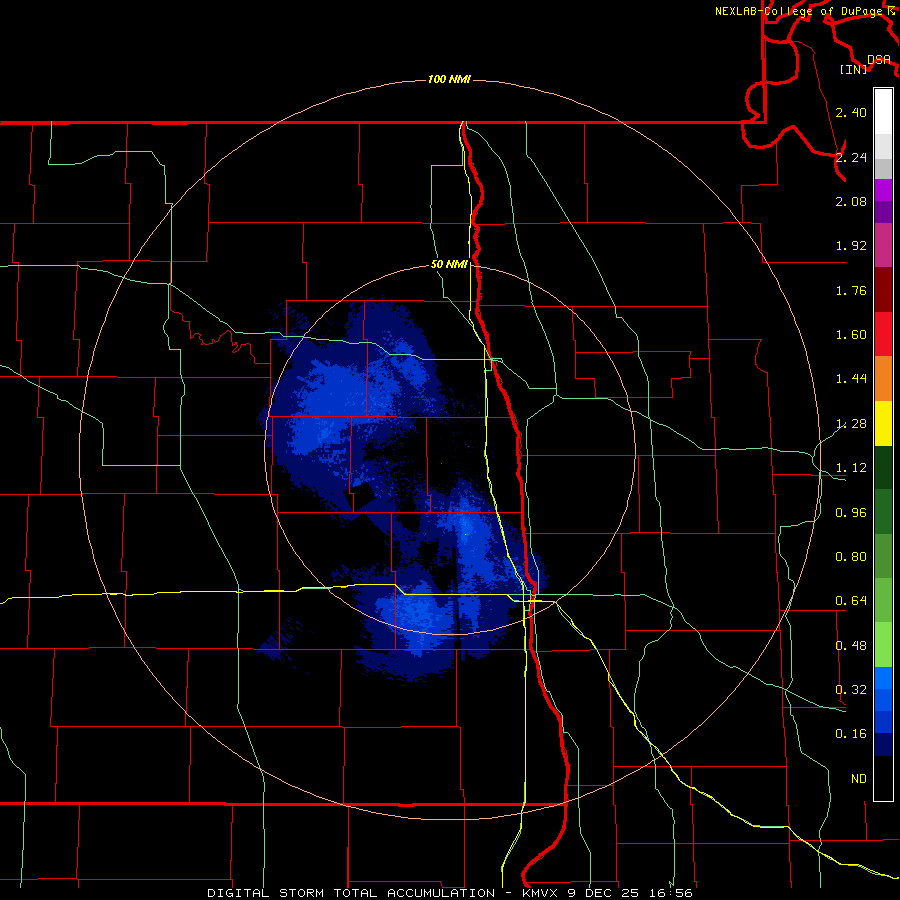Pick the white swatch atop the legend
Image resolution: width=900 pixels, height=900 pixels.
coord(883,112)
